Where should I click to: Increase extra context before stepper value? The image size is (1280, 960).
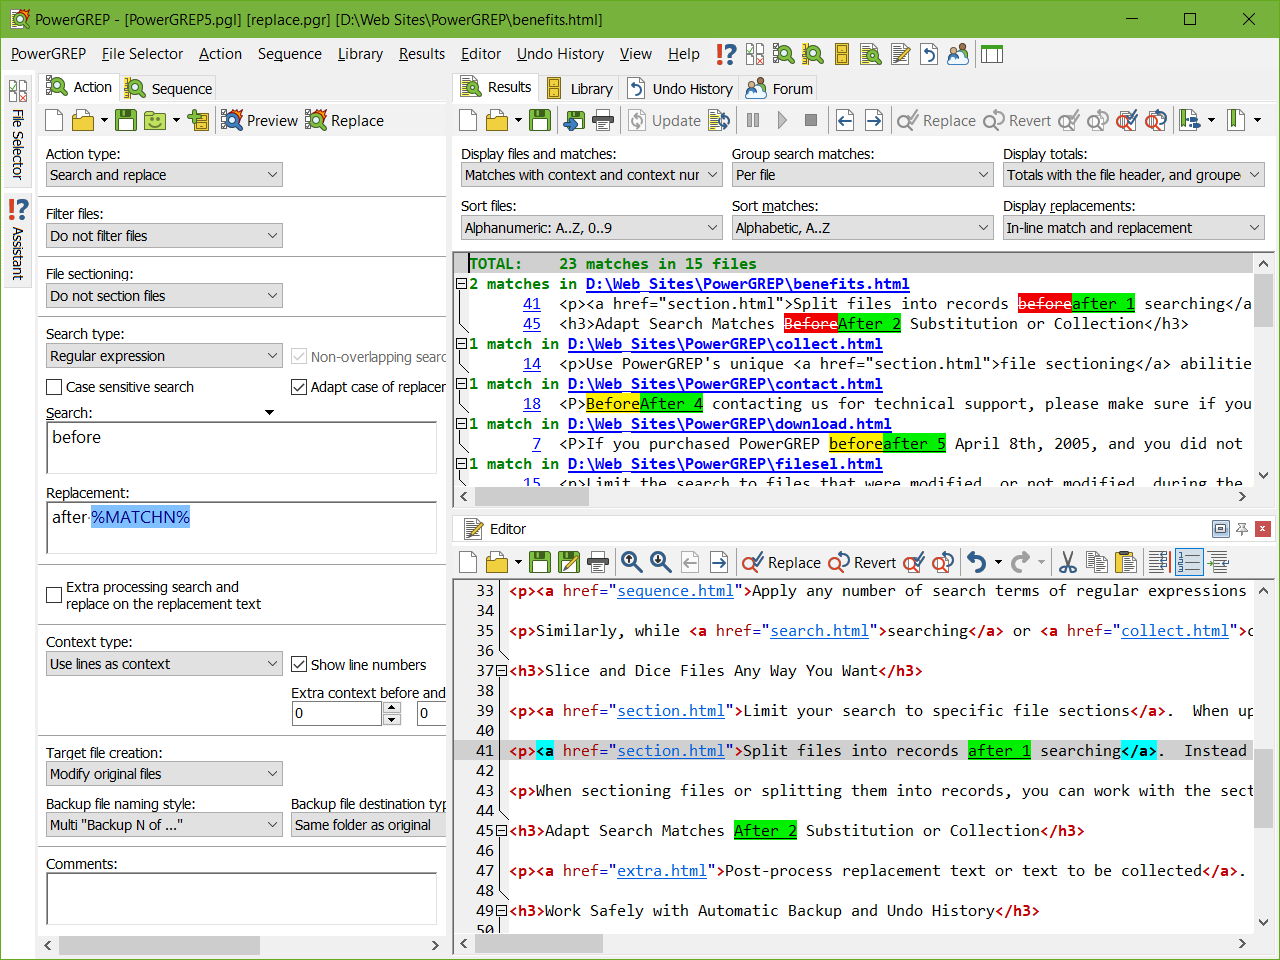click(x=392, y=708)
